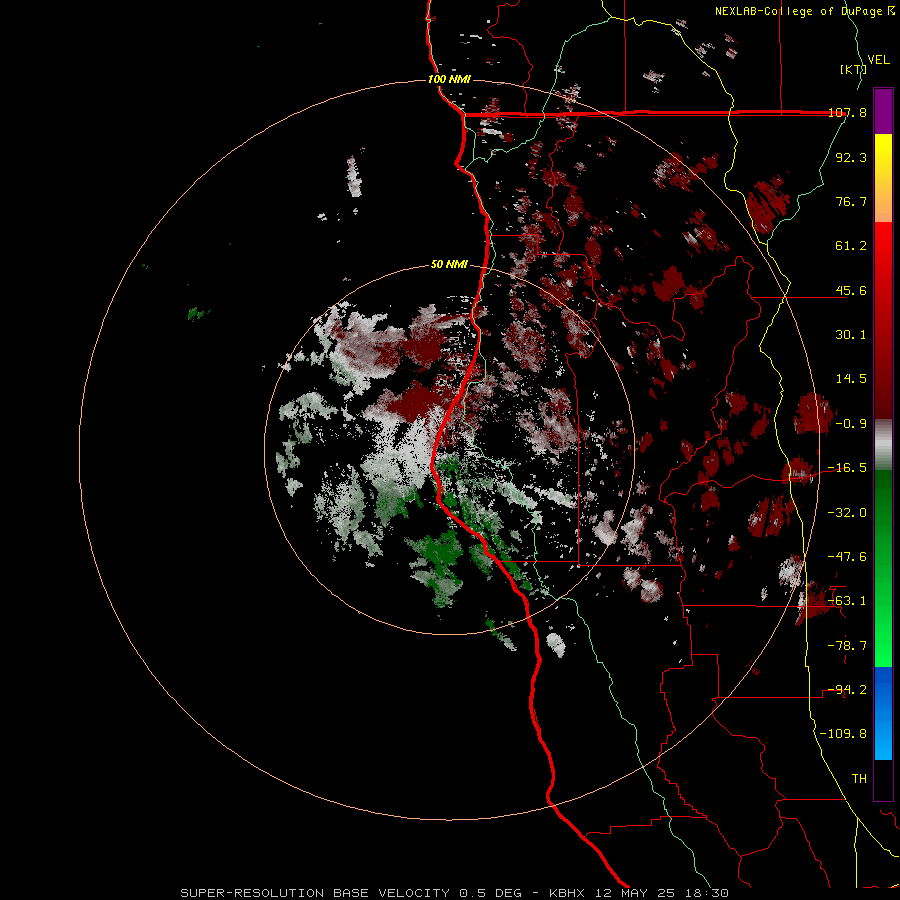
Task: Select the -0.9 legend value
Action: click(851, 424)
